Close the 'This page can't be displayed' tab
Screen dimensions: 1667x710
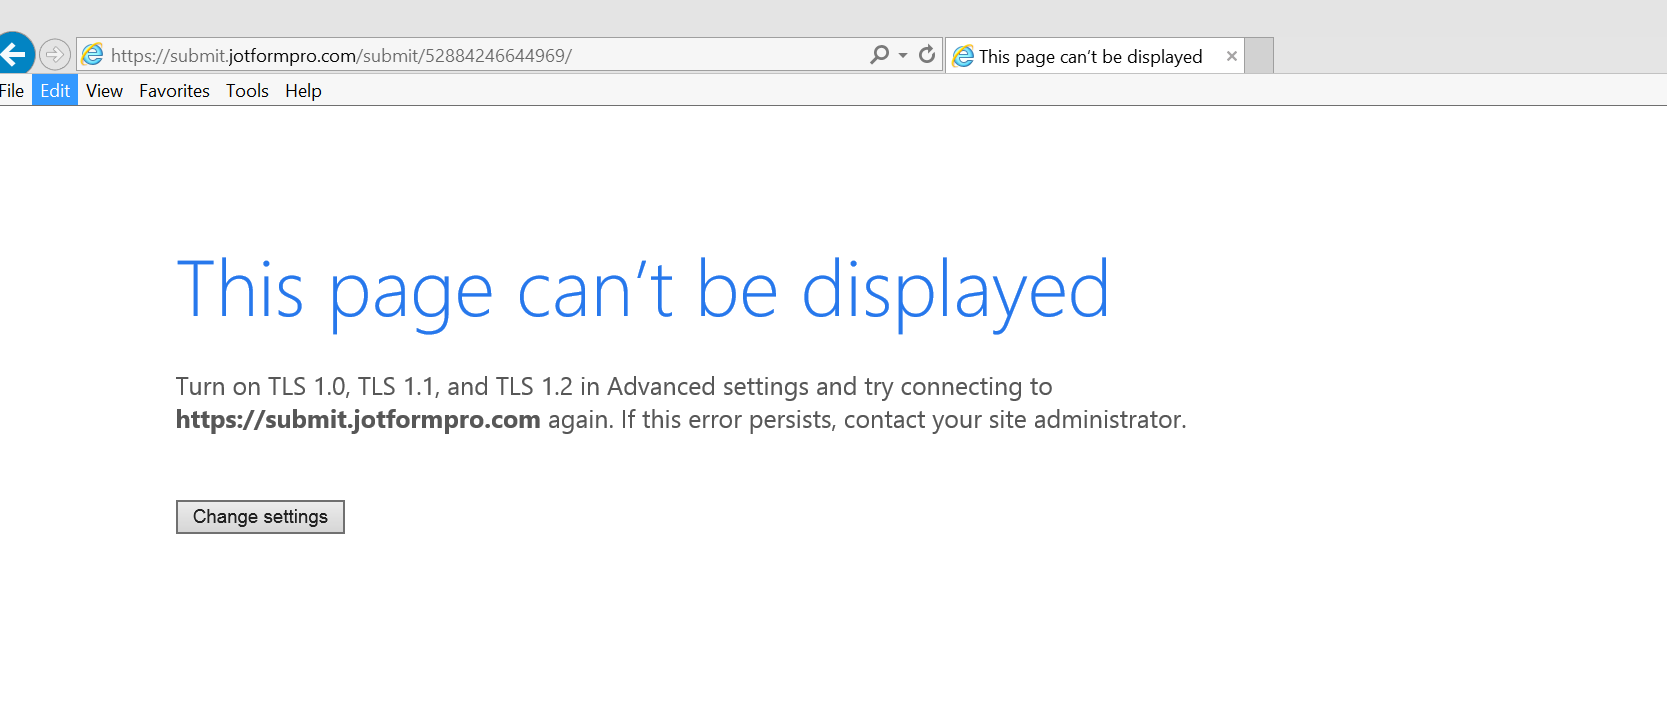1232,57
